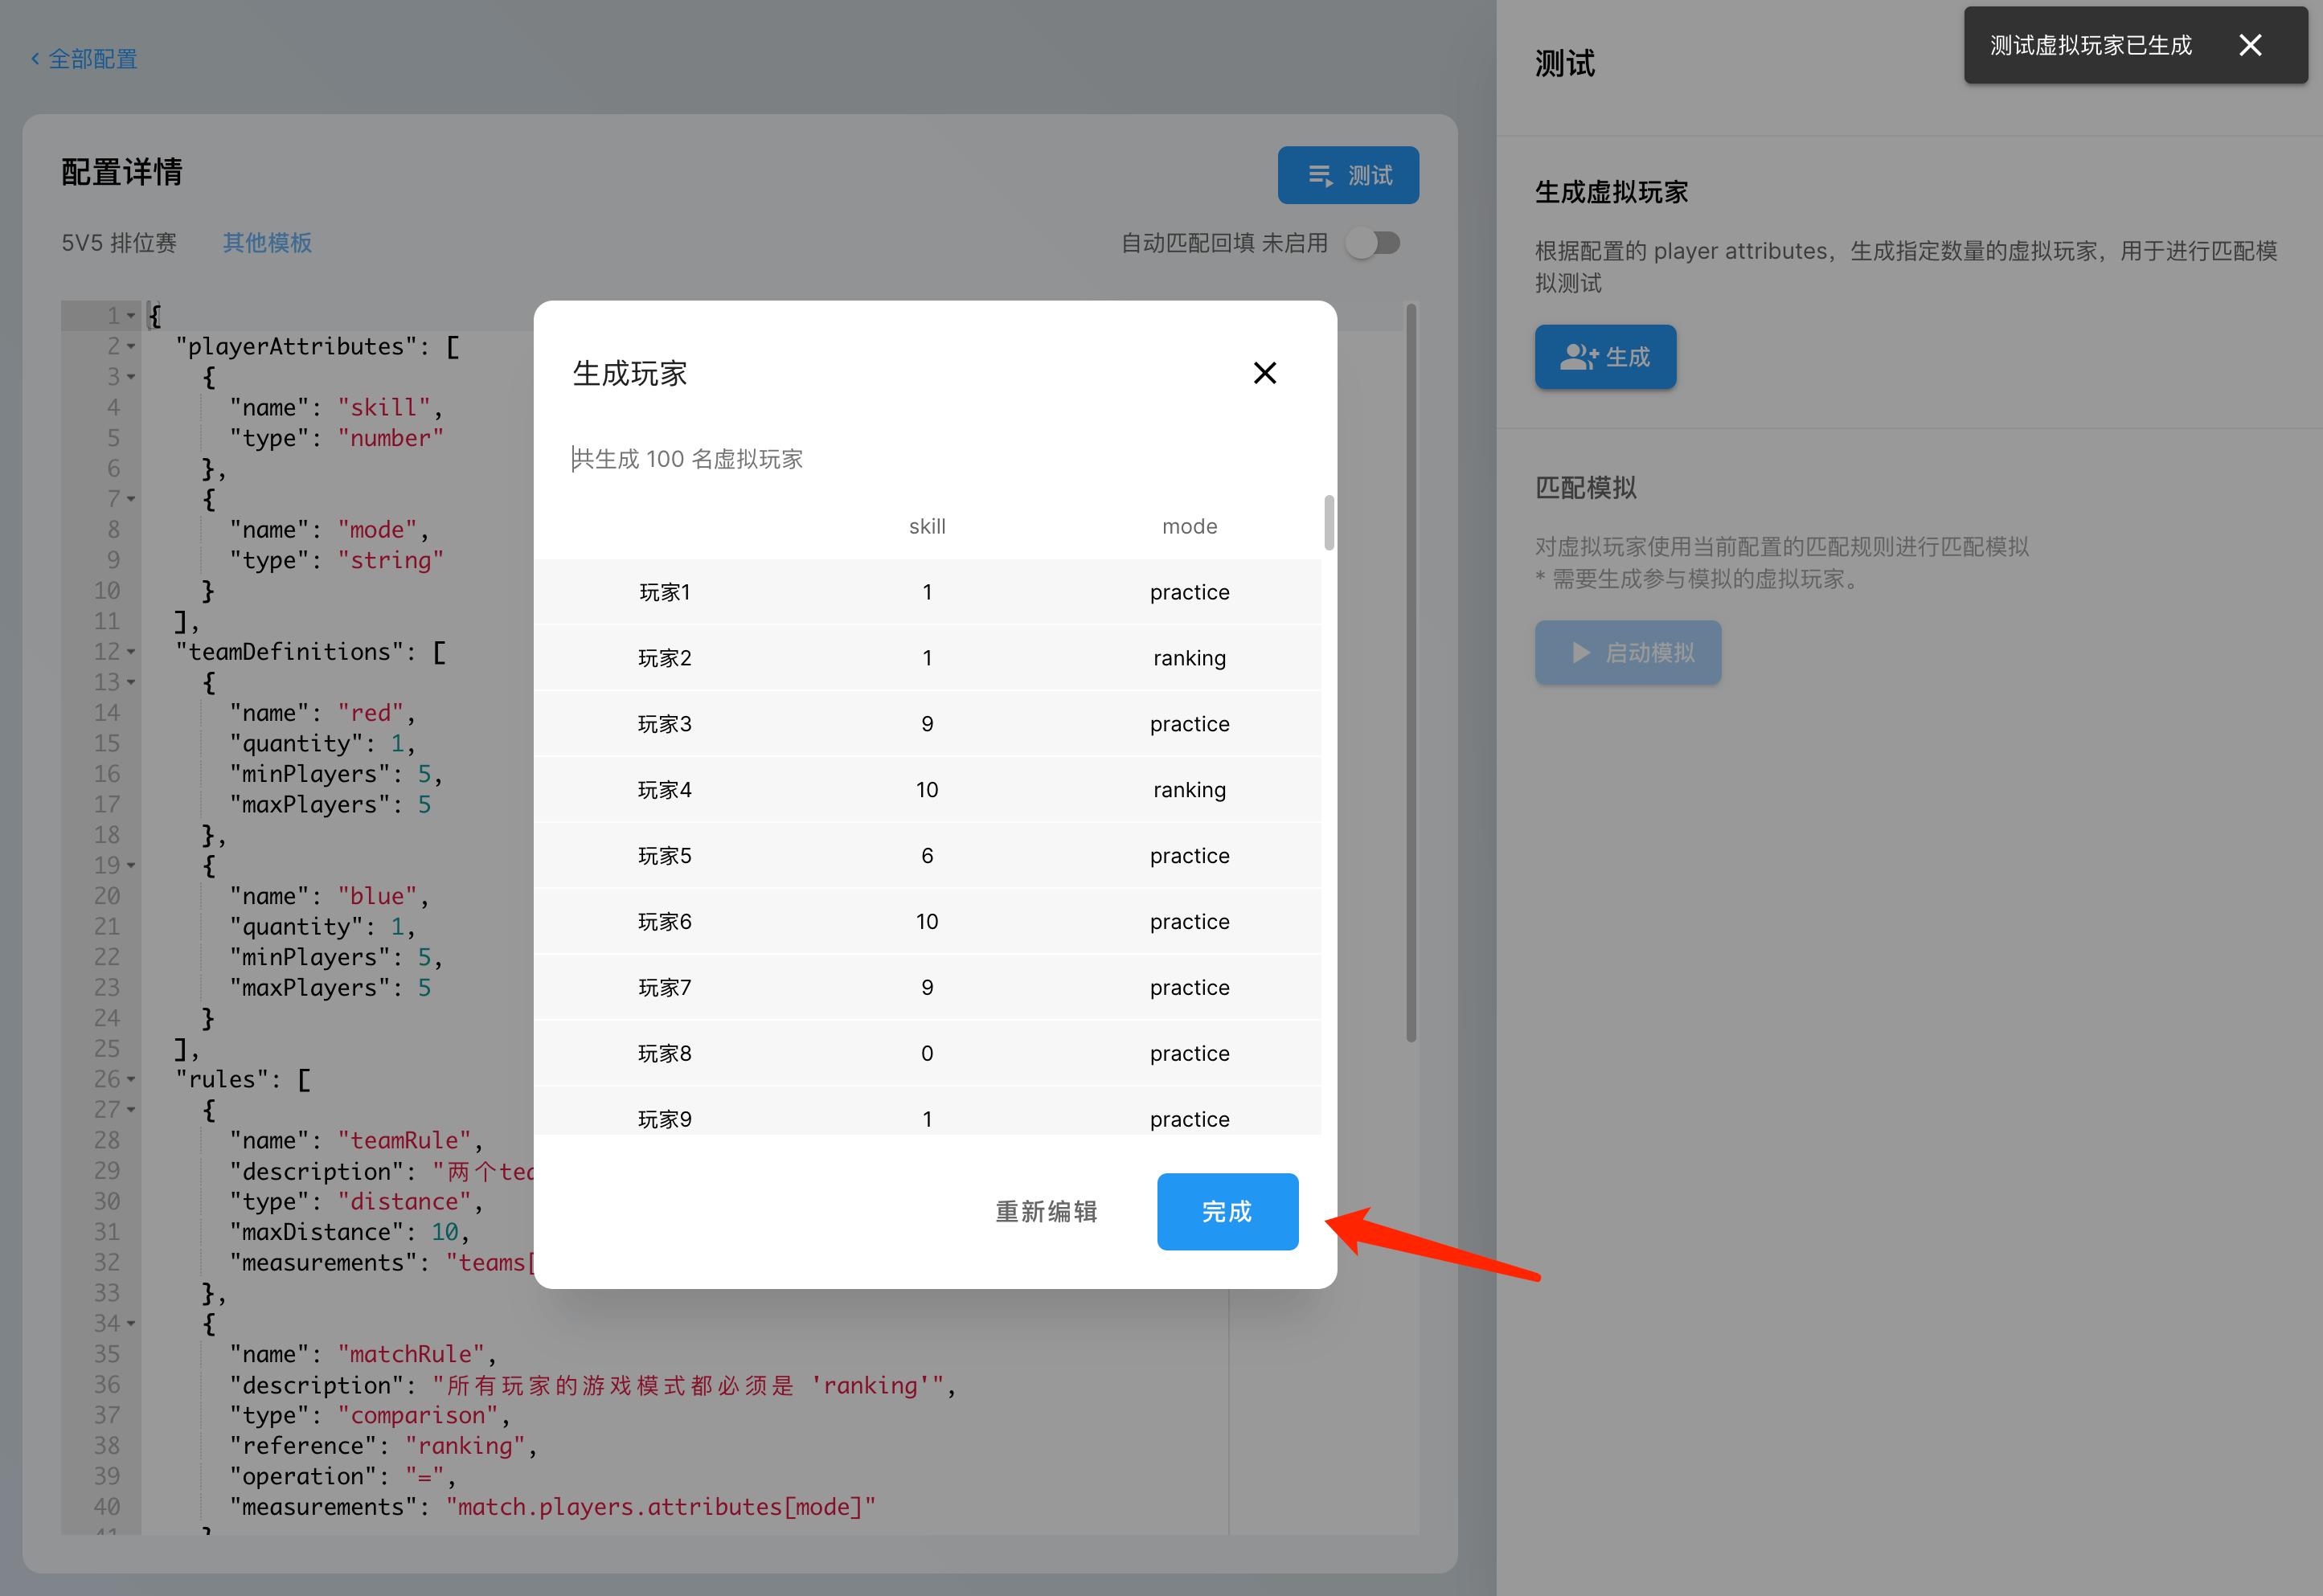Click the 完成 button
The height and width of the screenshot is (1596, 2323).
click(x=1226, y=1211)
